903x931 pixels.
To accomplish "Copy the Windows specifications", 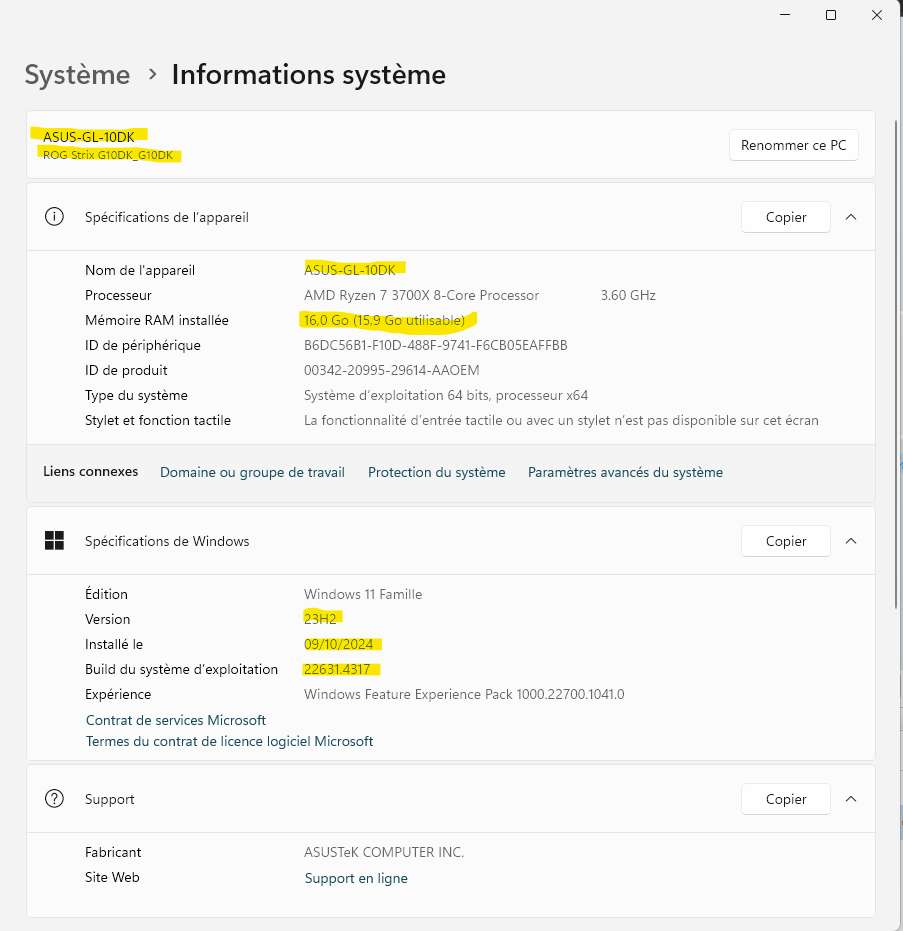I will point(786,541).
